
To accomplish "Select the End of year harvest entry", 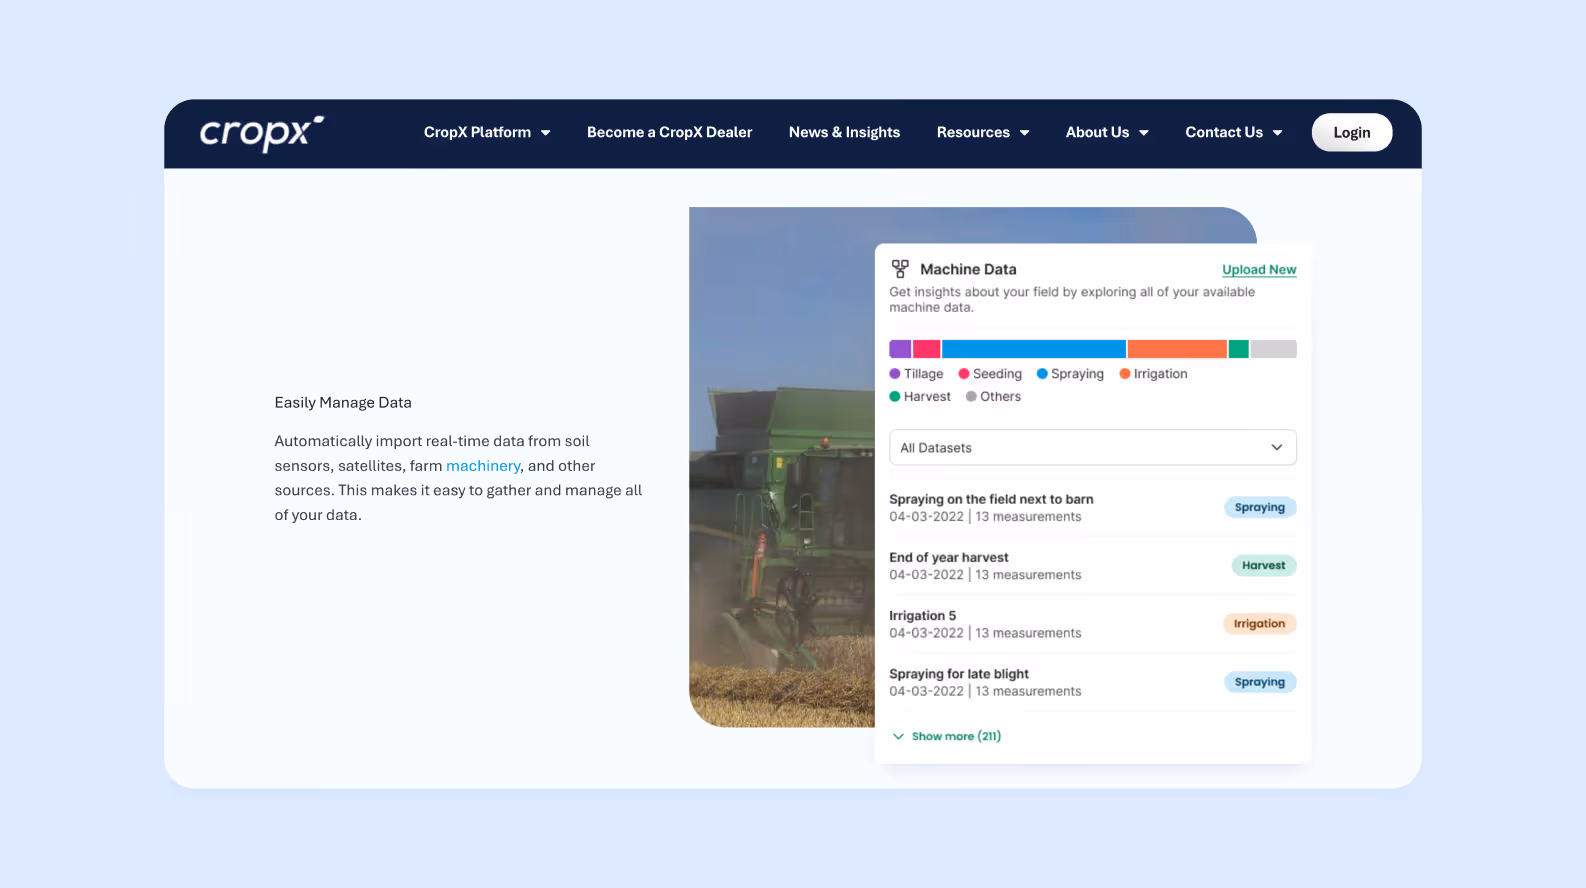I will [x=1092, y=566].
